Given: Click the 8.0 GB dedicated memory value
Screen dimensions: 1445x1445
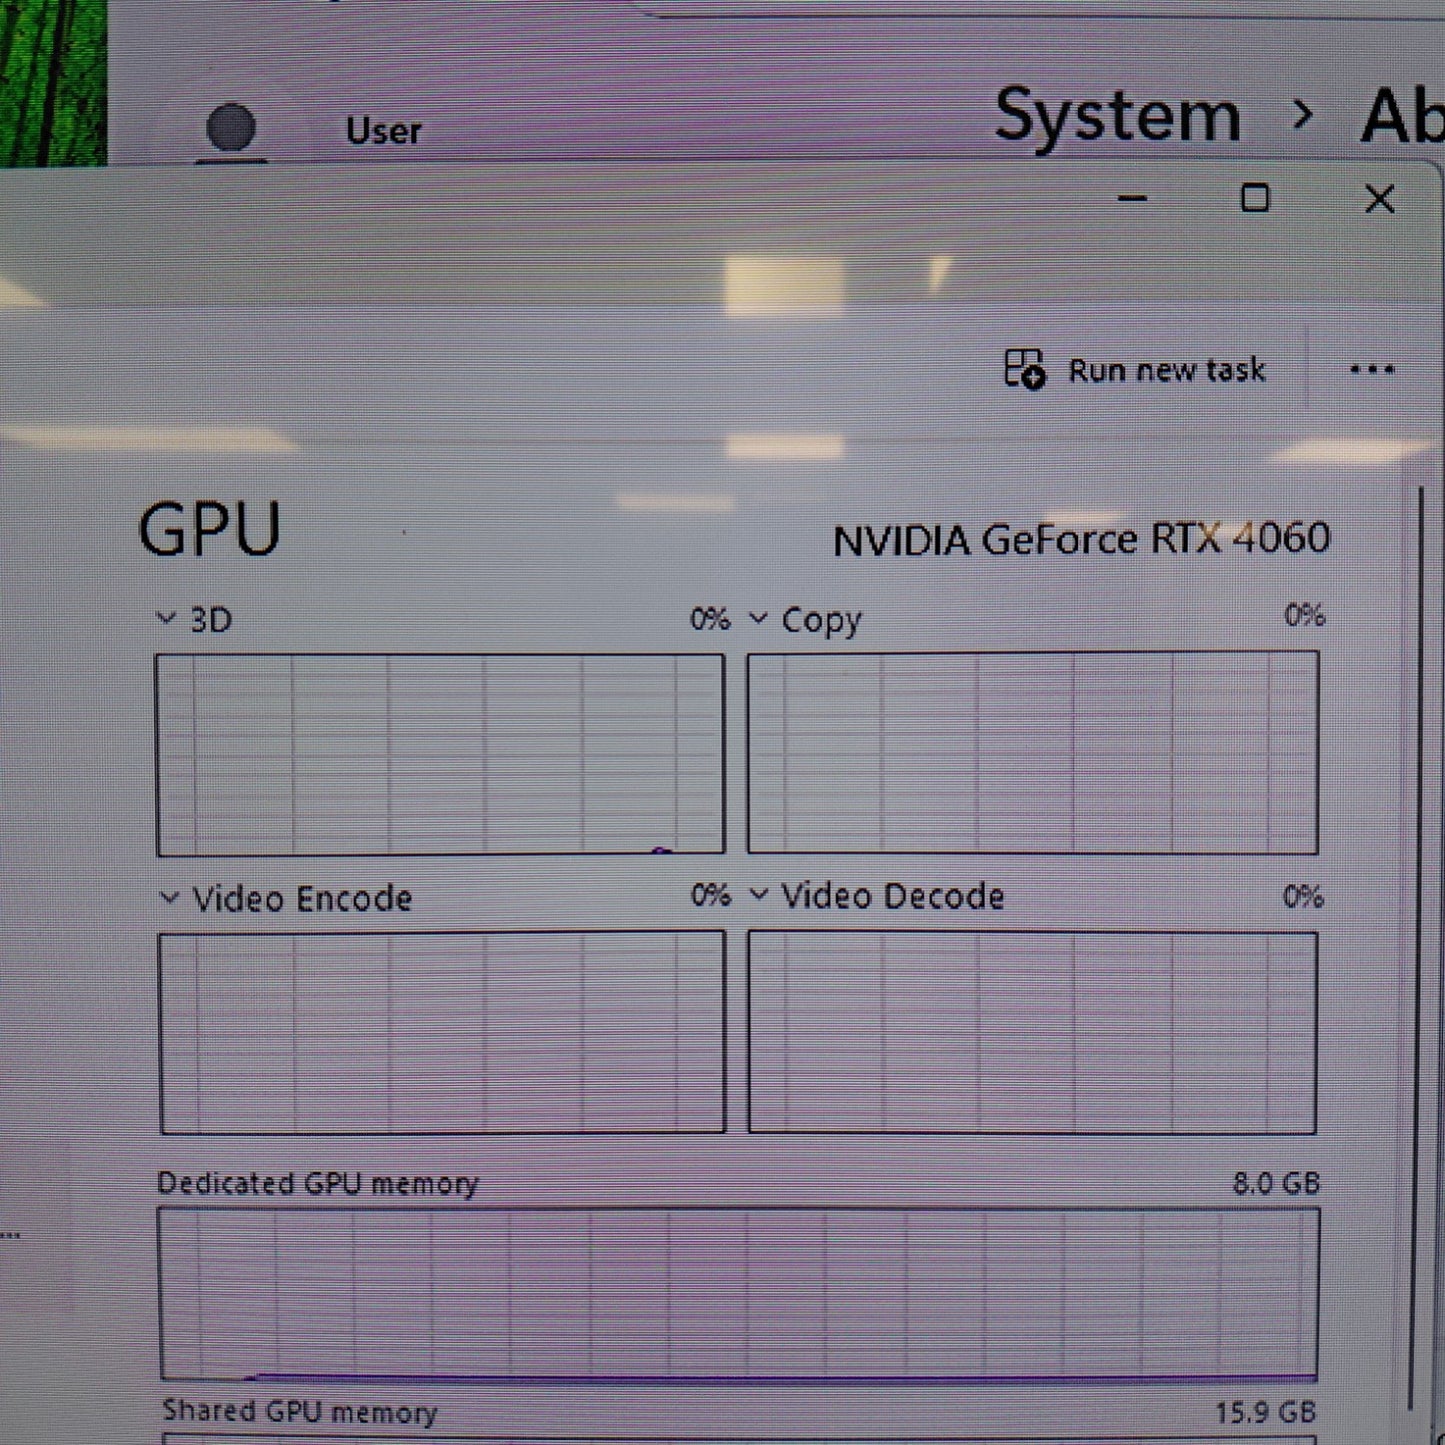Looking at the screenshot, I should click(x=1276, y=1184).
